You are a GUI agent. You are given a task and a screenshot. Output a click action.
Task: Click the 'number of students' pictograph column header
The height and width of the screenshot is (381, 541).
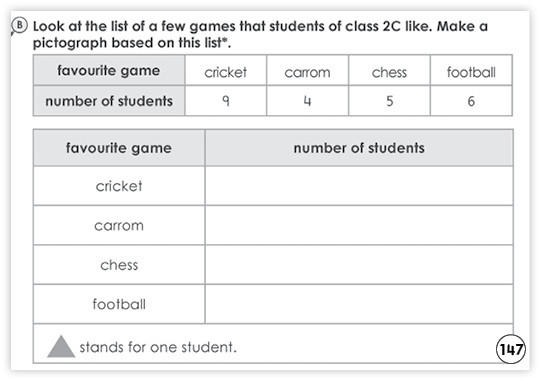point(359,148)
